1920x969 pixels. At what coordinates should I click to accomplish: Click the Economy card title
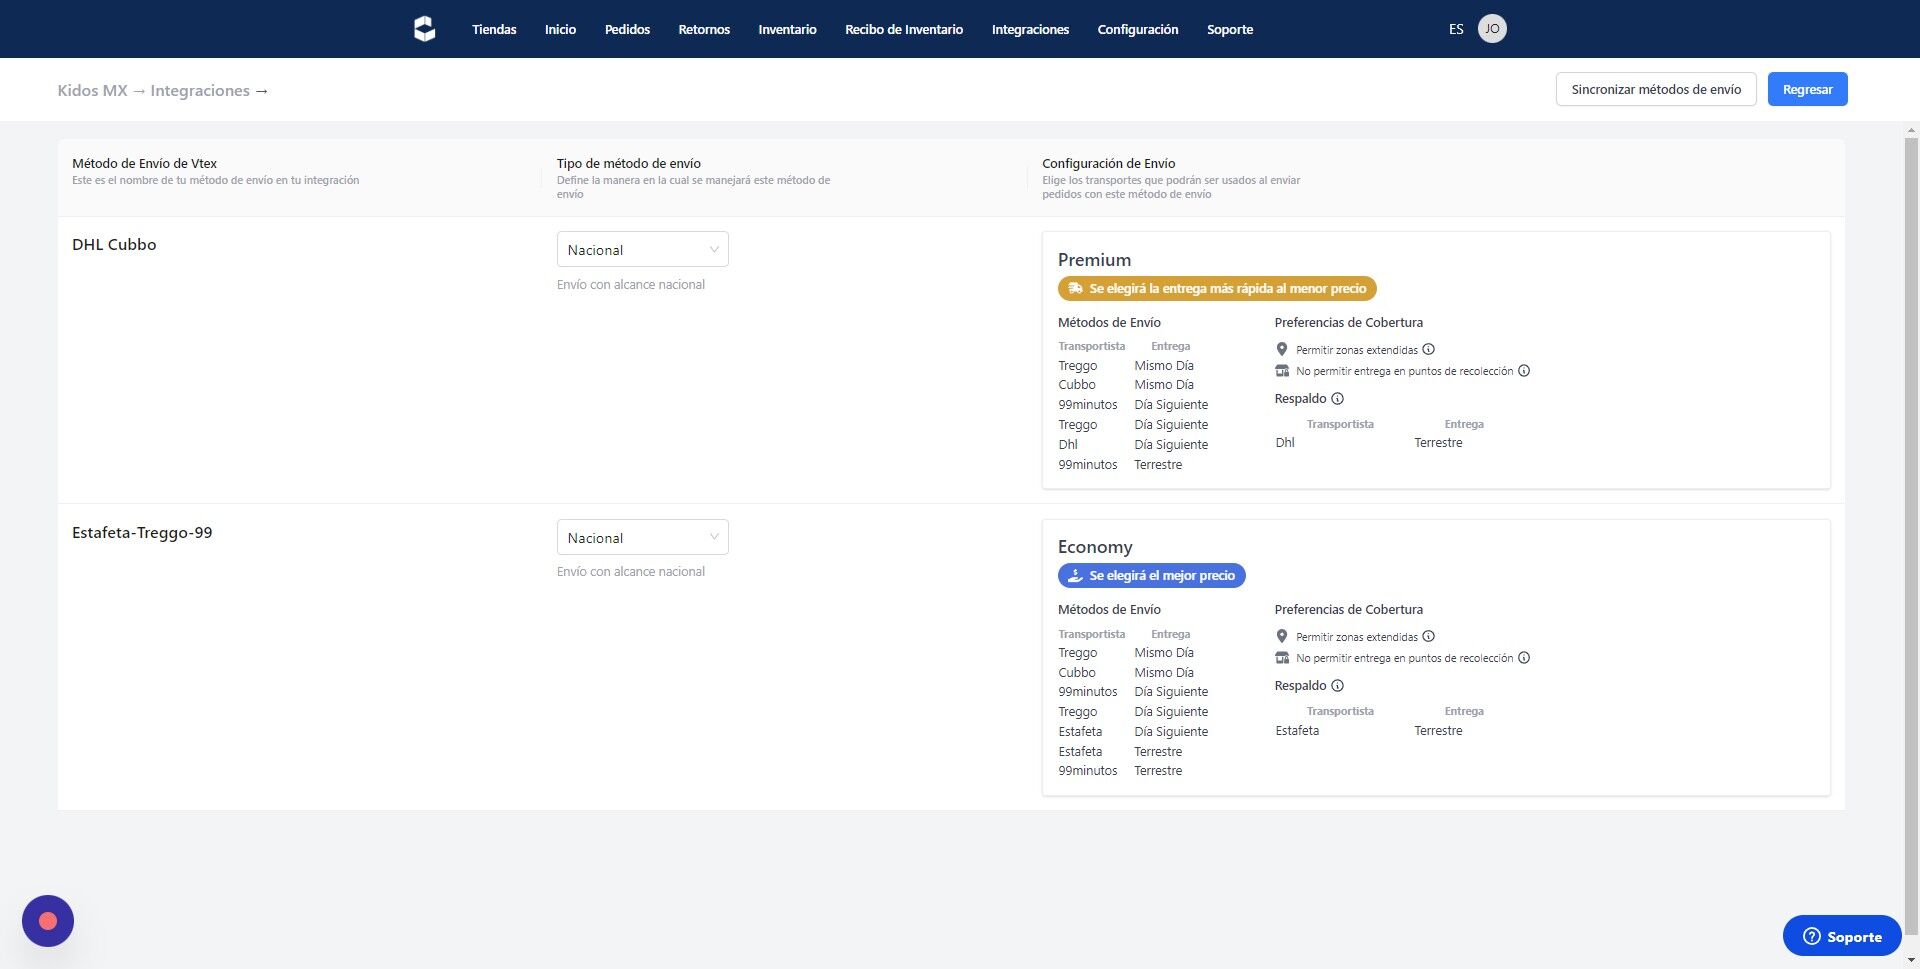tap(1095, 547)
